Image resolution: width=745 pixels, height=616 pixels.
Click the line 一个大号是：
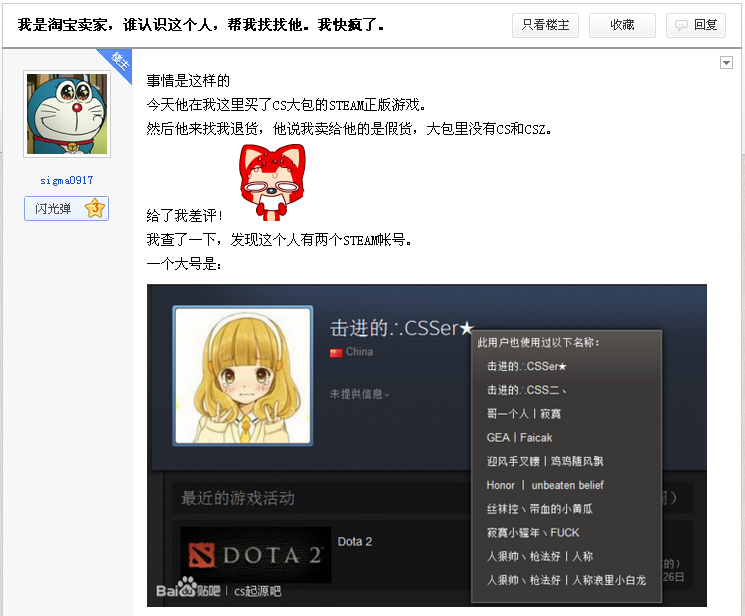[184, 264]
